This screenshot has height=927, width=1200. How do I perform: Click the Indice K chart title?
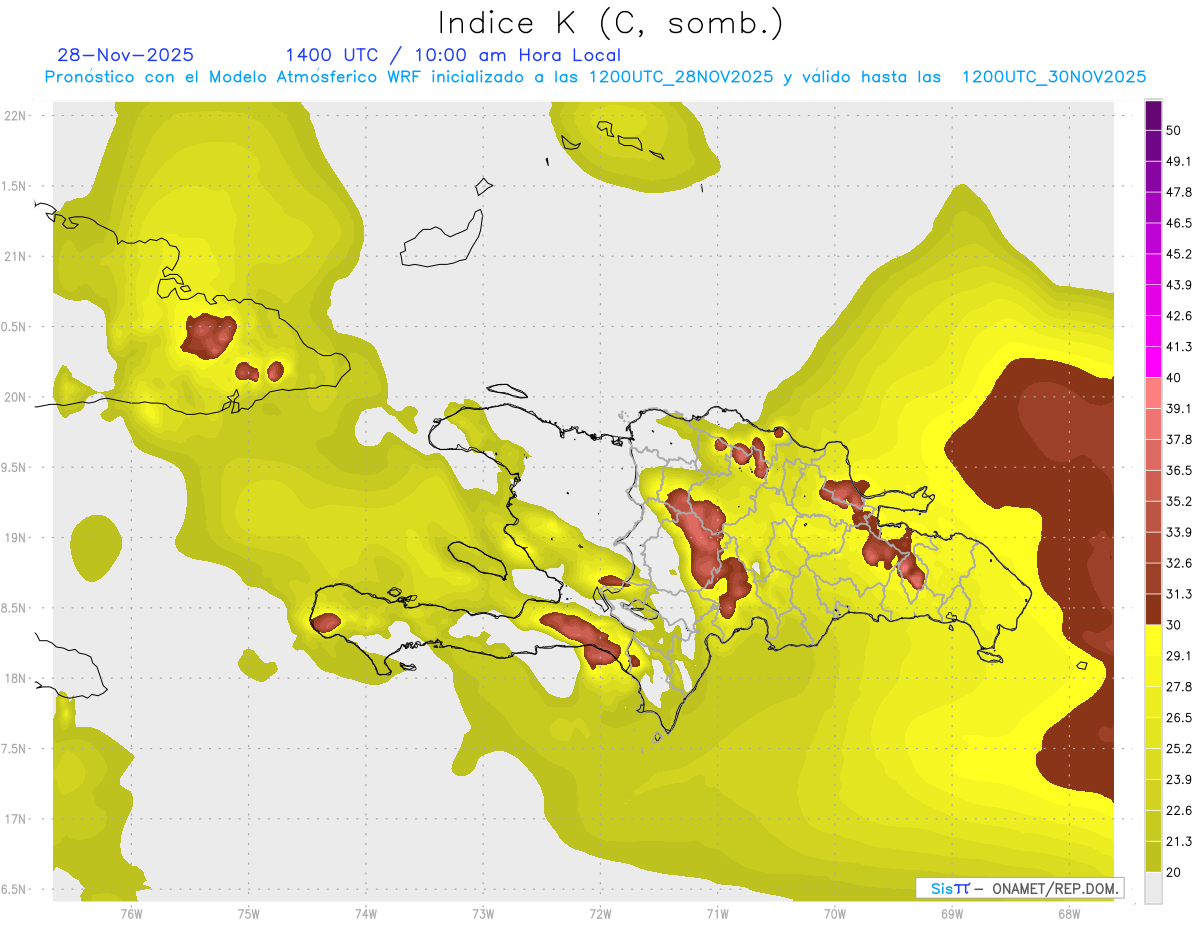tap(610, 22)
